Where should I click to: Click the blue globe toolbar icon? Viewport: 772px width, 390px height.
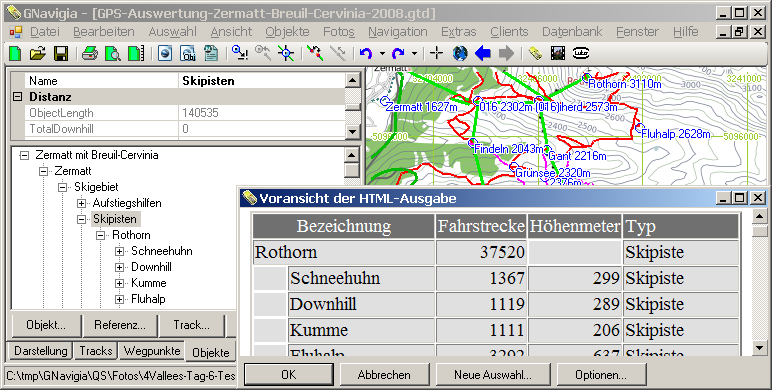click(x=460, y=53)
